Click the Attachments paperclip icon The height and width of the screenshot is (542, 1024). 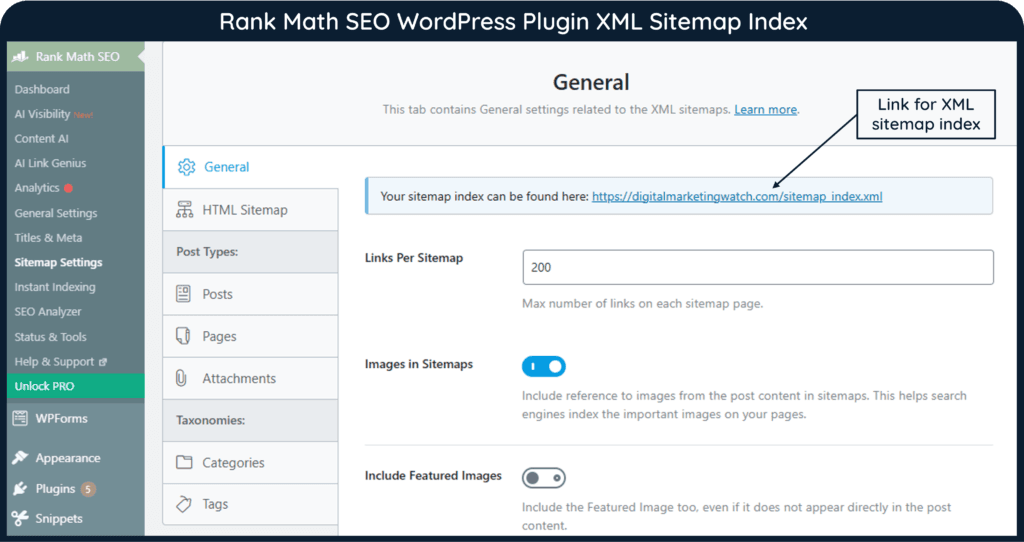pos(182,378)
